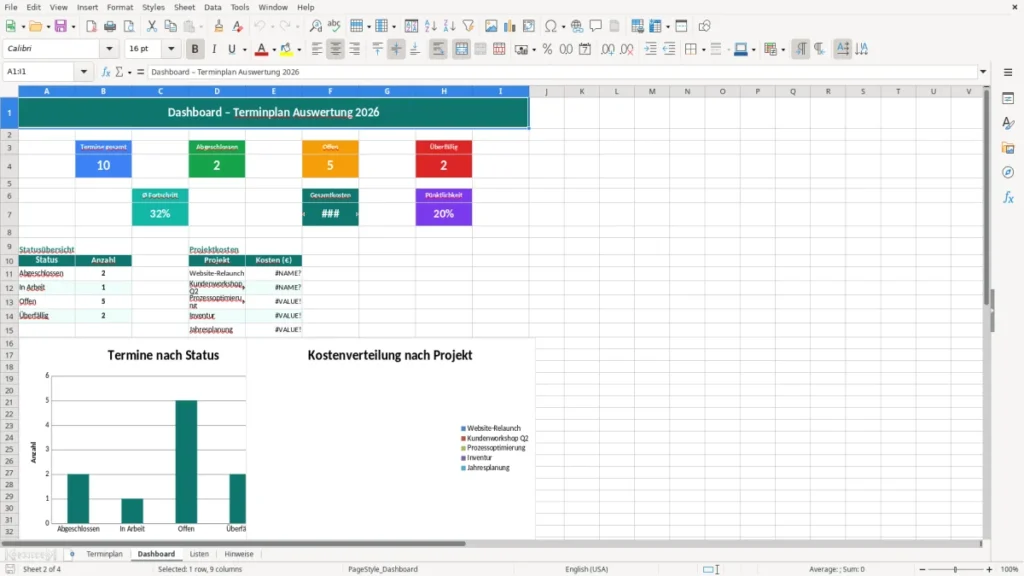This screenshot has height=576, width=1024.
Task: Open the Data menu
Action: [212, 7]
